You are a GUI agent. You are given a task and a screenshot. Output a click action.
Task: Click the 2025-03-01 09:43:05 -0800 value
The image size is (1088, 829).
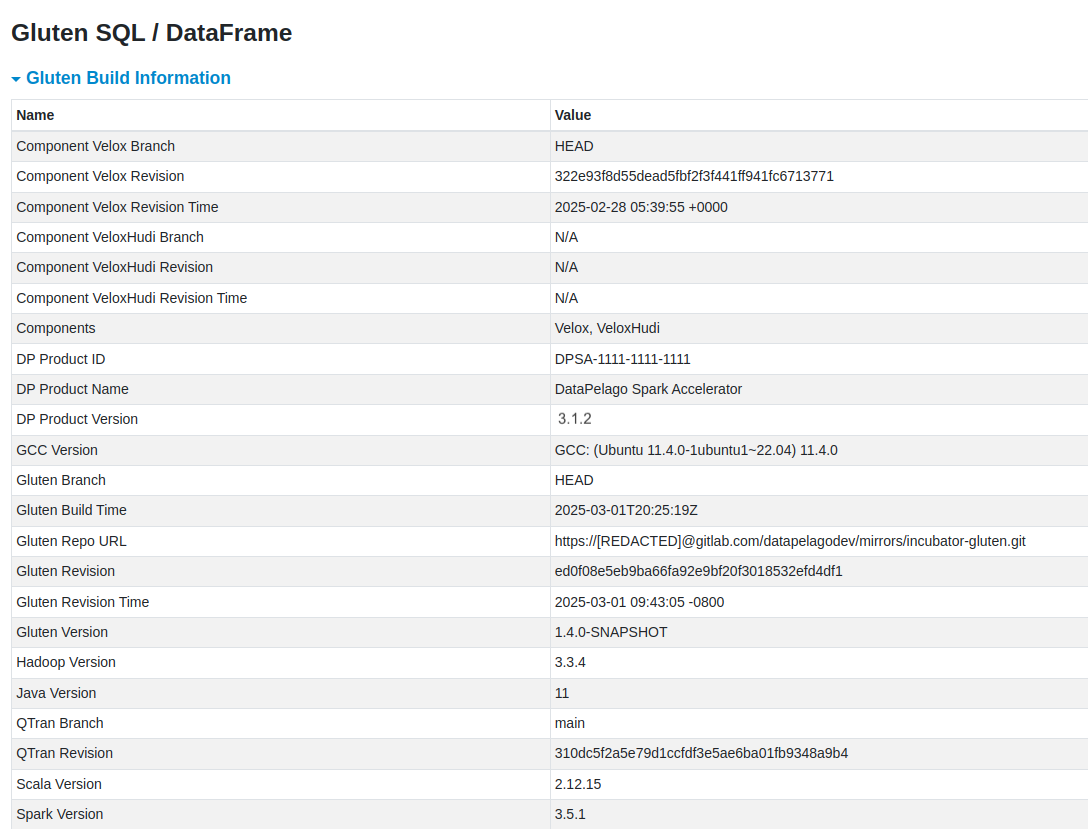coord(639,602)
